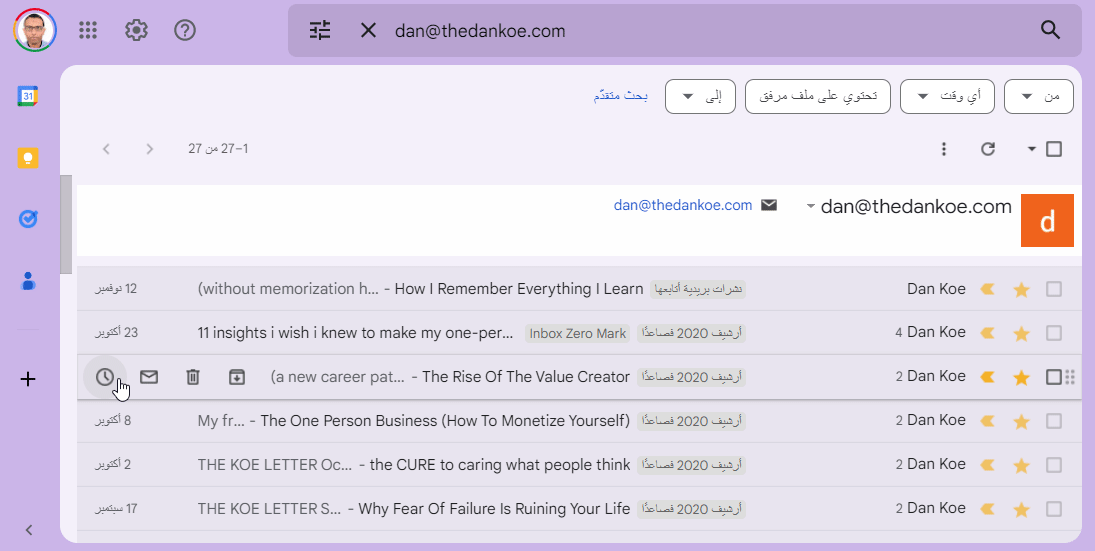Select checkbox for How I Remember Everything email
This screenshot has height=551, width=1095.
coord(1053,289)
